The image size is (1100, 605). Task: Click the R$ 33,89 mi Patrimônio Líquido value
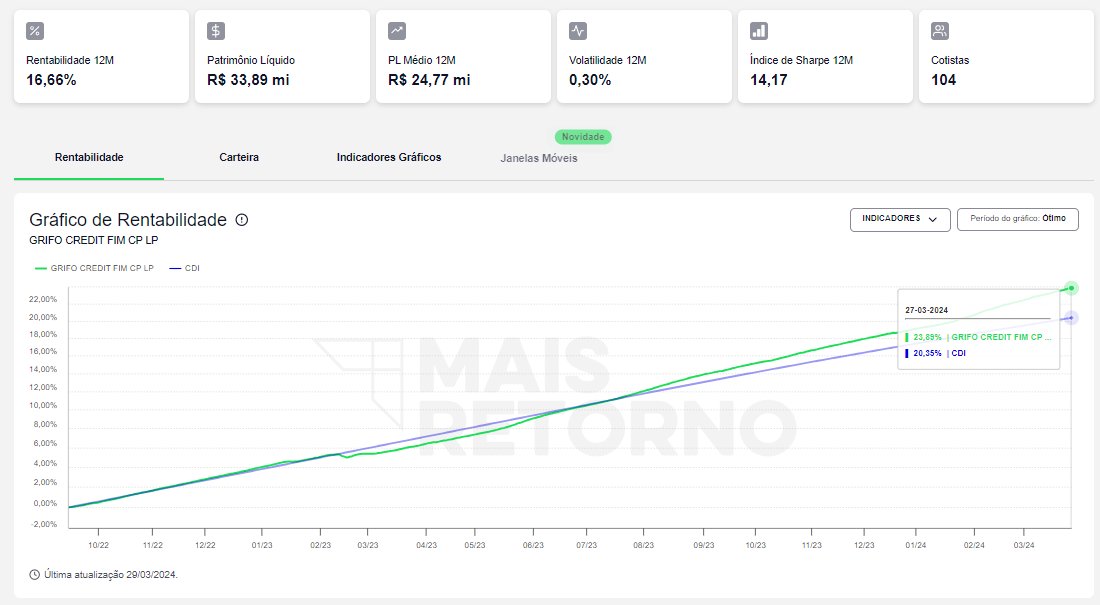[248, 80]
